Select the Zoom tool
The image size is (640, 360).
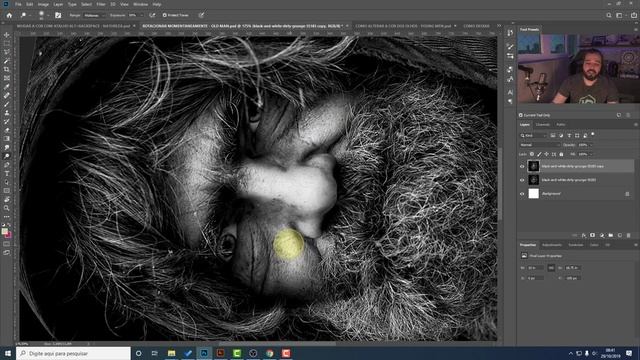7,208
